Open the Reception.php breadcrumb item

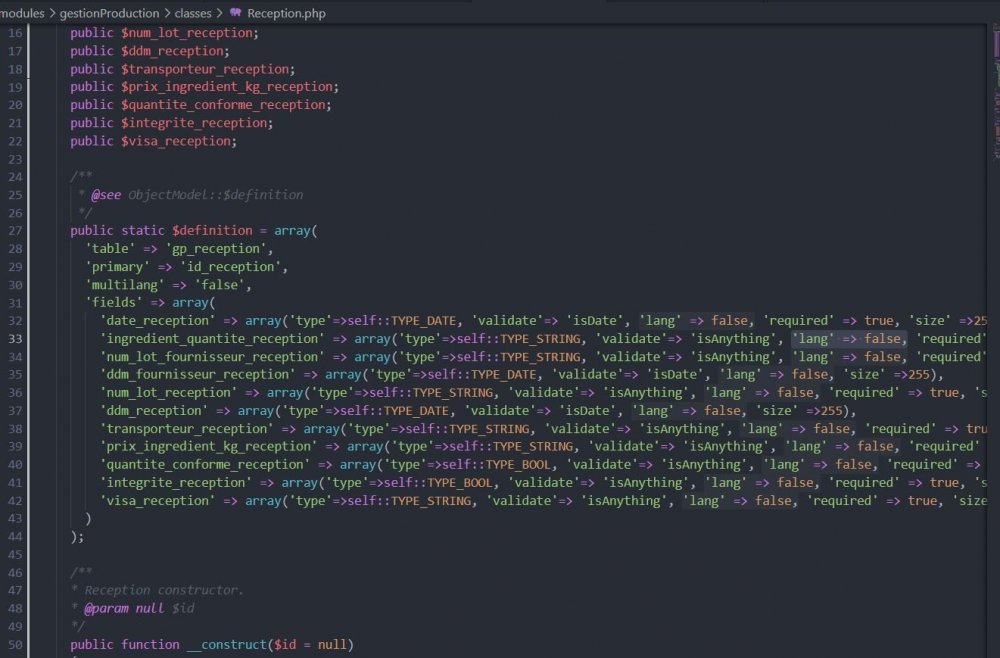(x=286, y=13)
